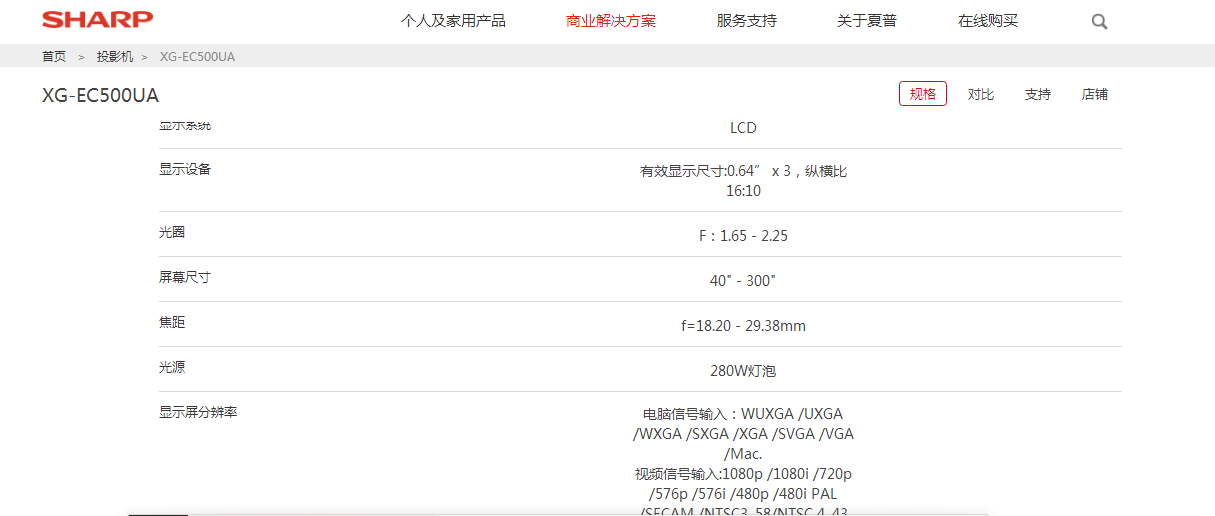Open 在线购买 navigation link

(988, 21)
